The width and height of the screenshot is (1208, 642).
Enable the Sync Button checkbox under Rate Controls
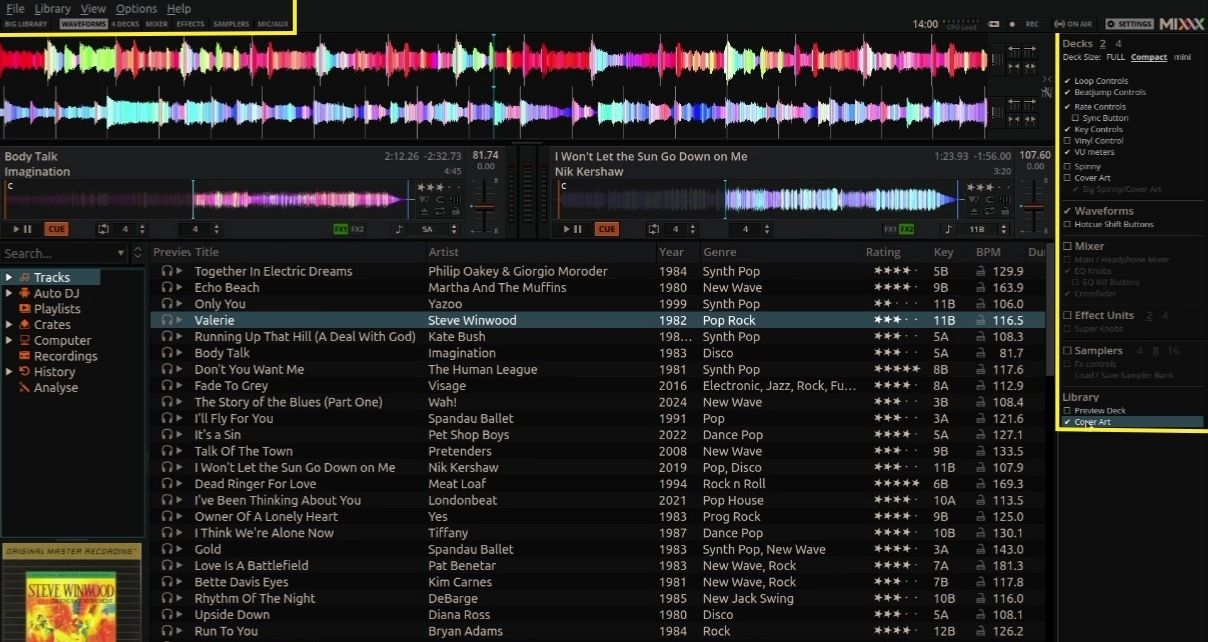[1078, 117]
